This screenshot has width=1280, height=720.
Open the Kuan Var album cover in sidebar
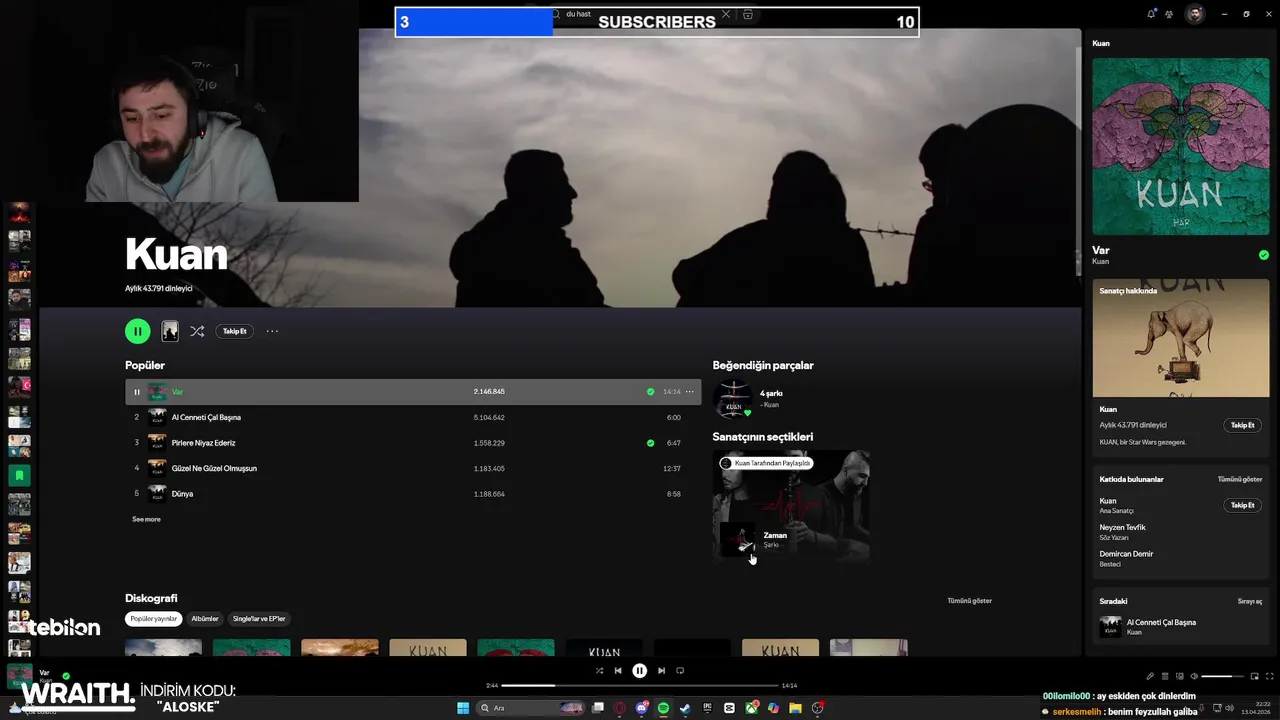[1180, 146]
